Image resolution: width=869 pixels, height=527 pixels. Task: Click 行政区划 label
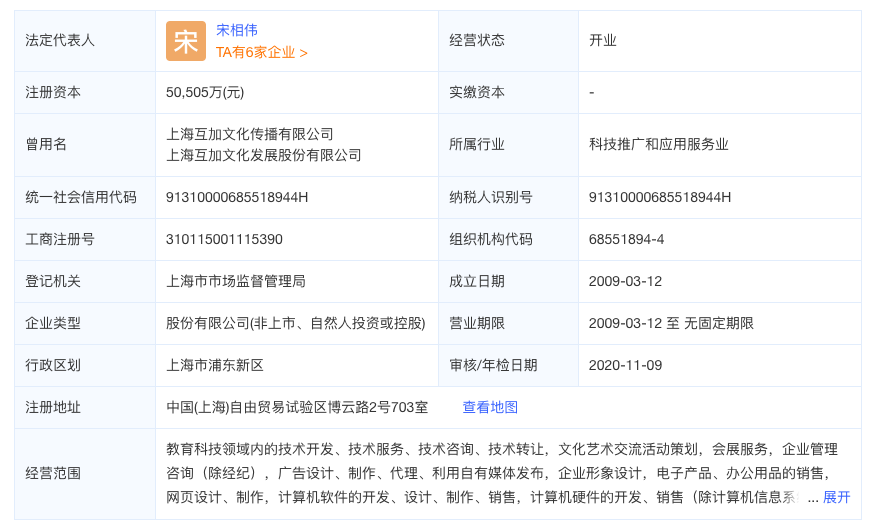[53, 366]
